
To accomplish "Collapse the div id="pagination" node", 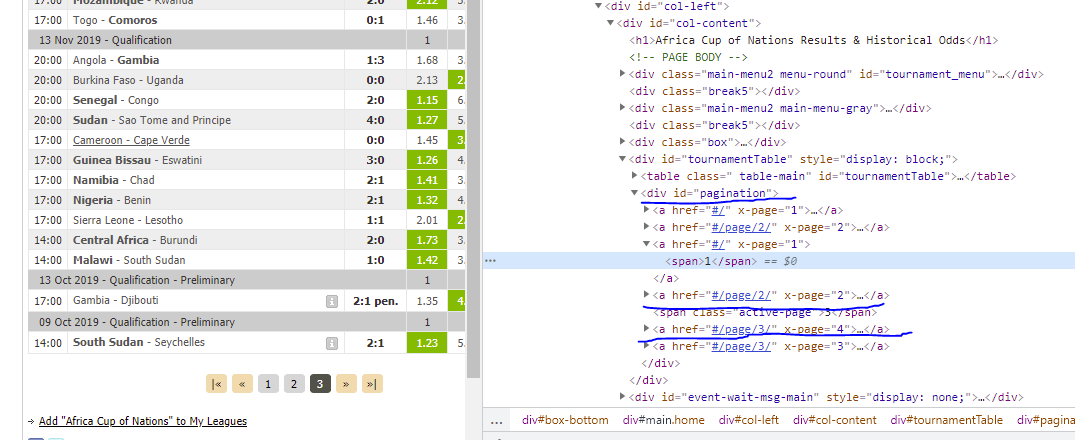I will [635, 193].
